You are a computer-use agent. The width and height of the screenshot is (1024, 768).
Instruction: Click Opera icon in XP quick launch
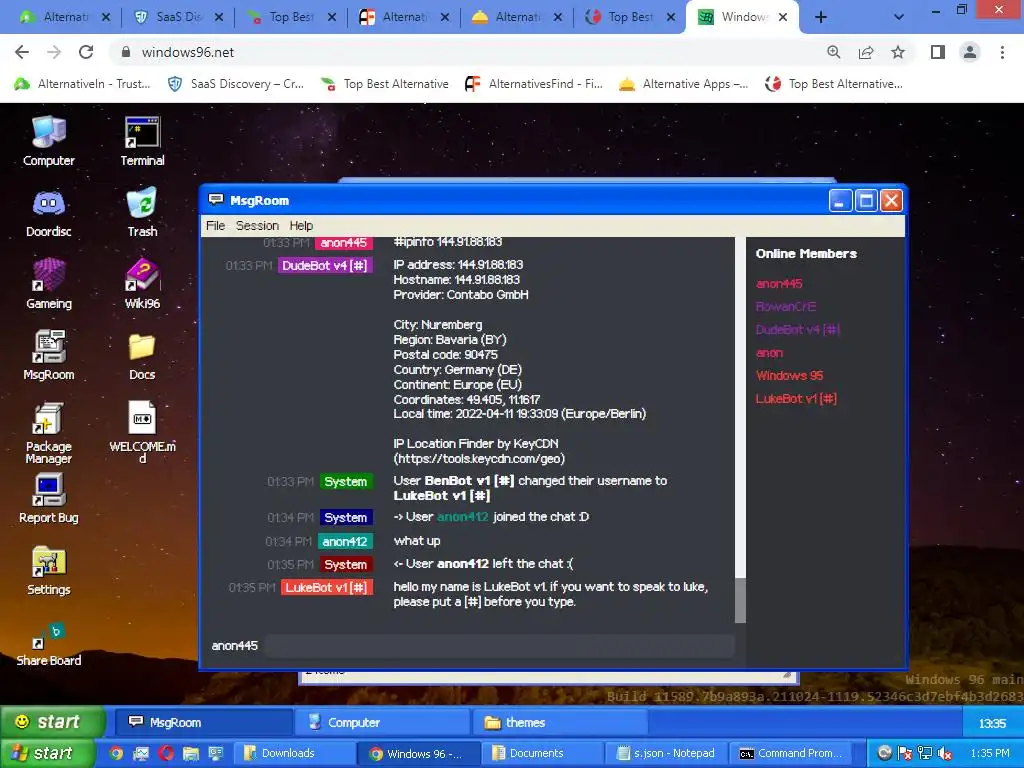(x=166, y=753)
